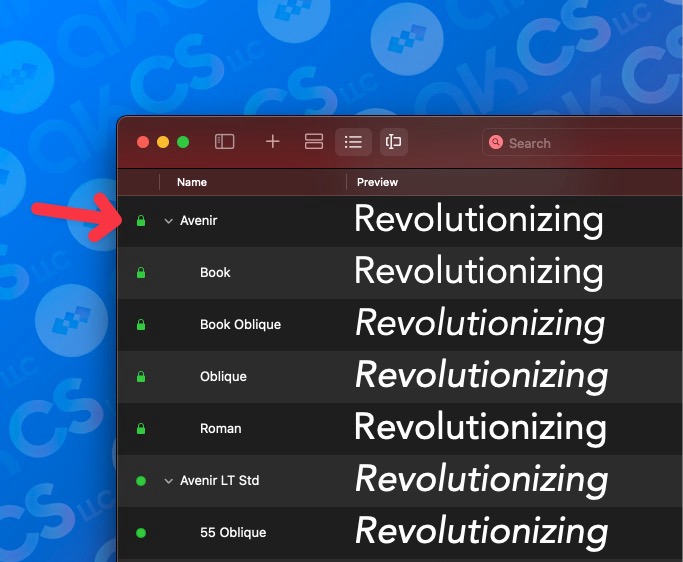Select the Book Oblique font style

click(240, 324)
